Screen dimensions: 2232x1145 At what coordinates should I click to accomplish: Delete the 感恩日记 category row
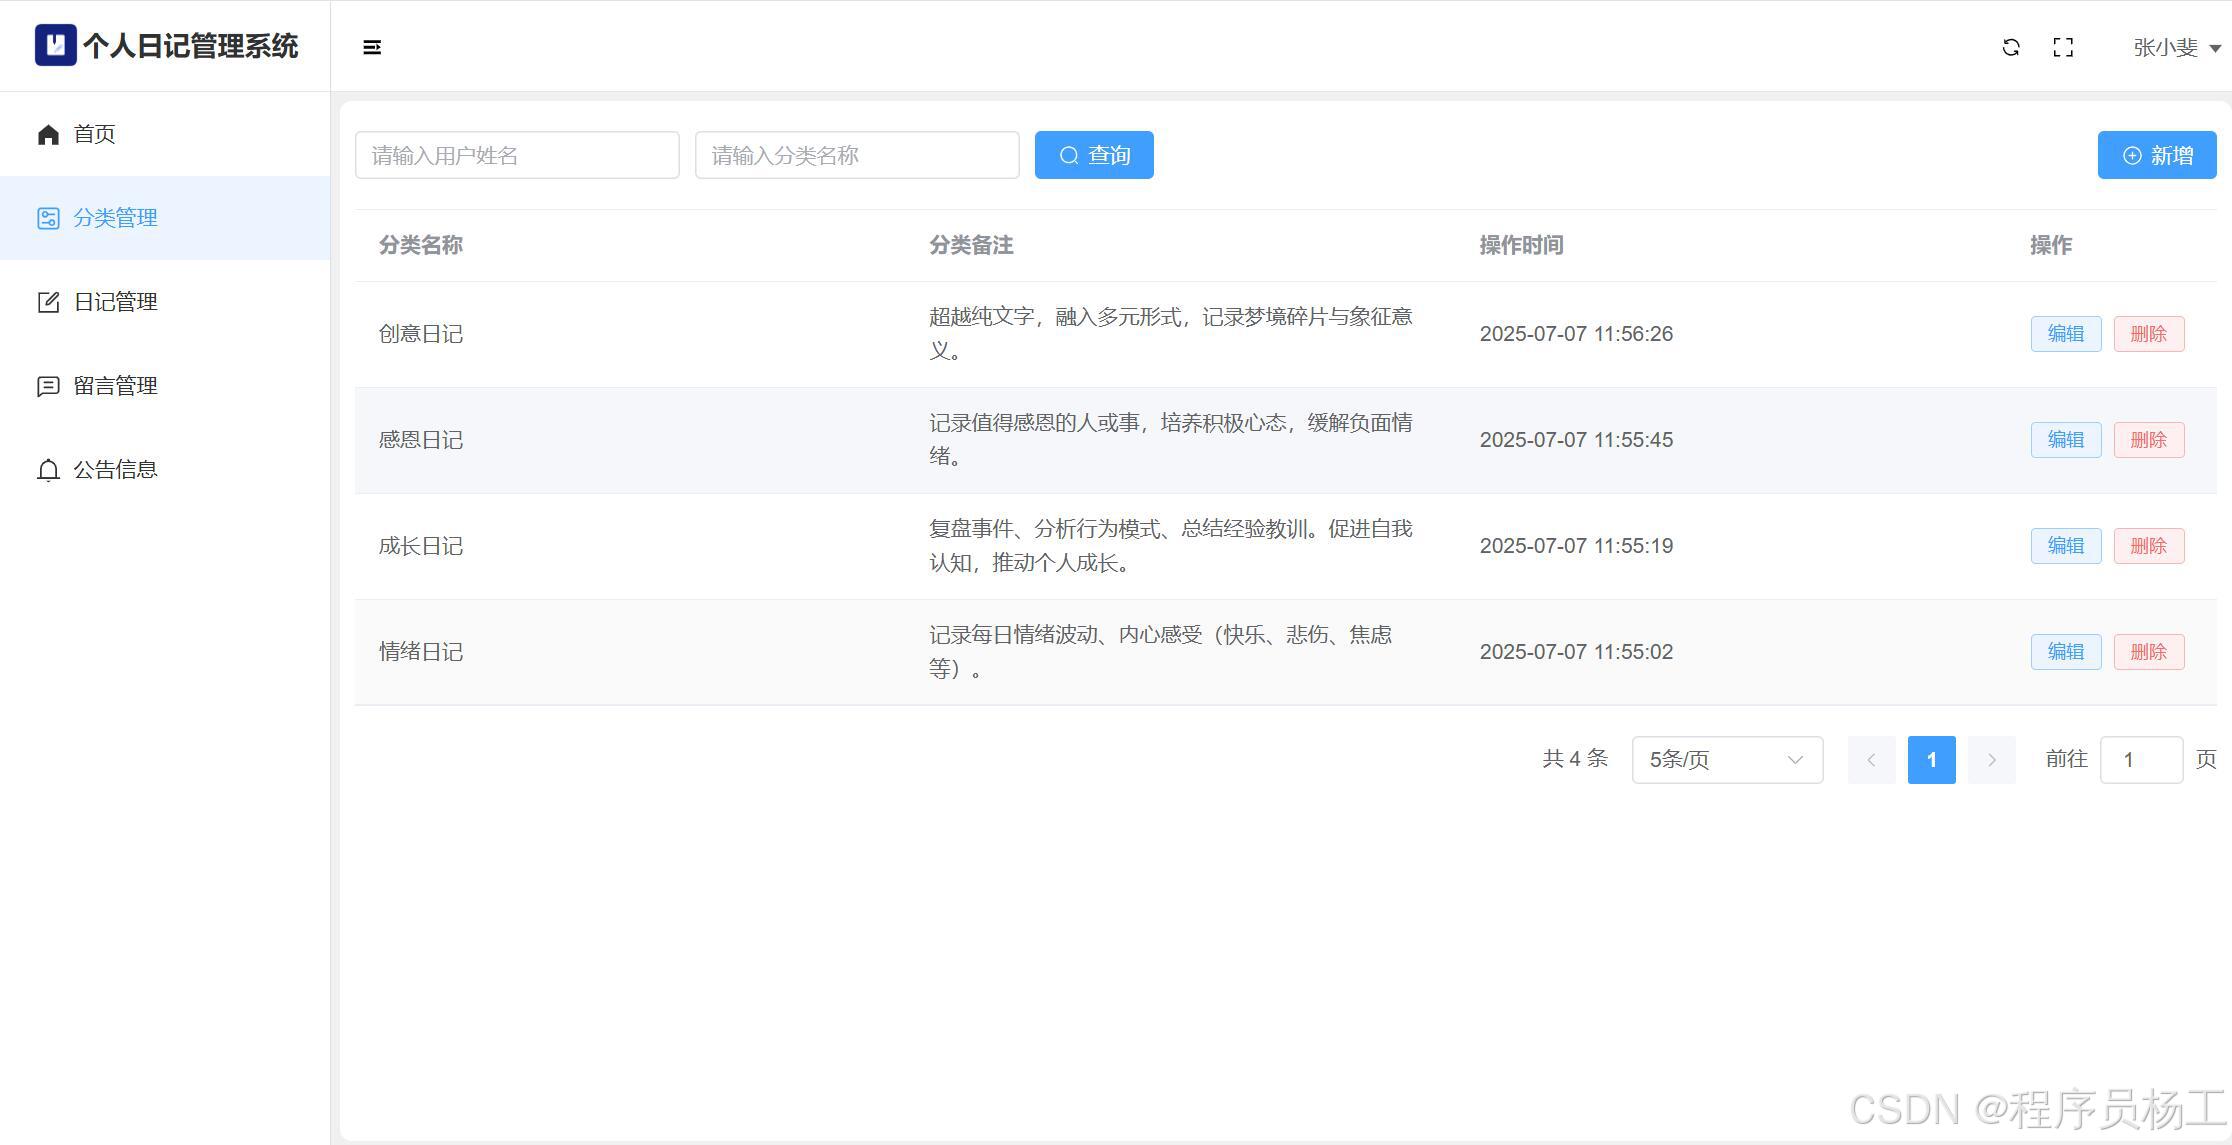pyautogui.click(x=2148, y=440)
